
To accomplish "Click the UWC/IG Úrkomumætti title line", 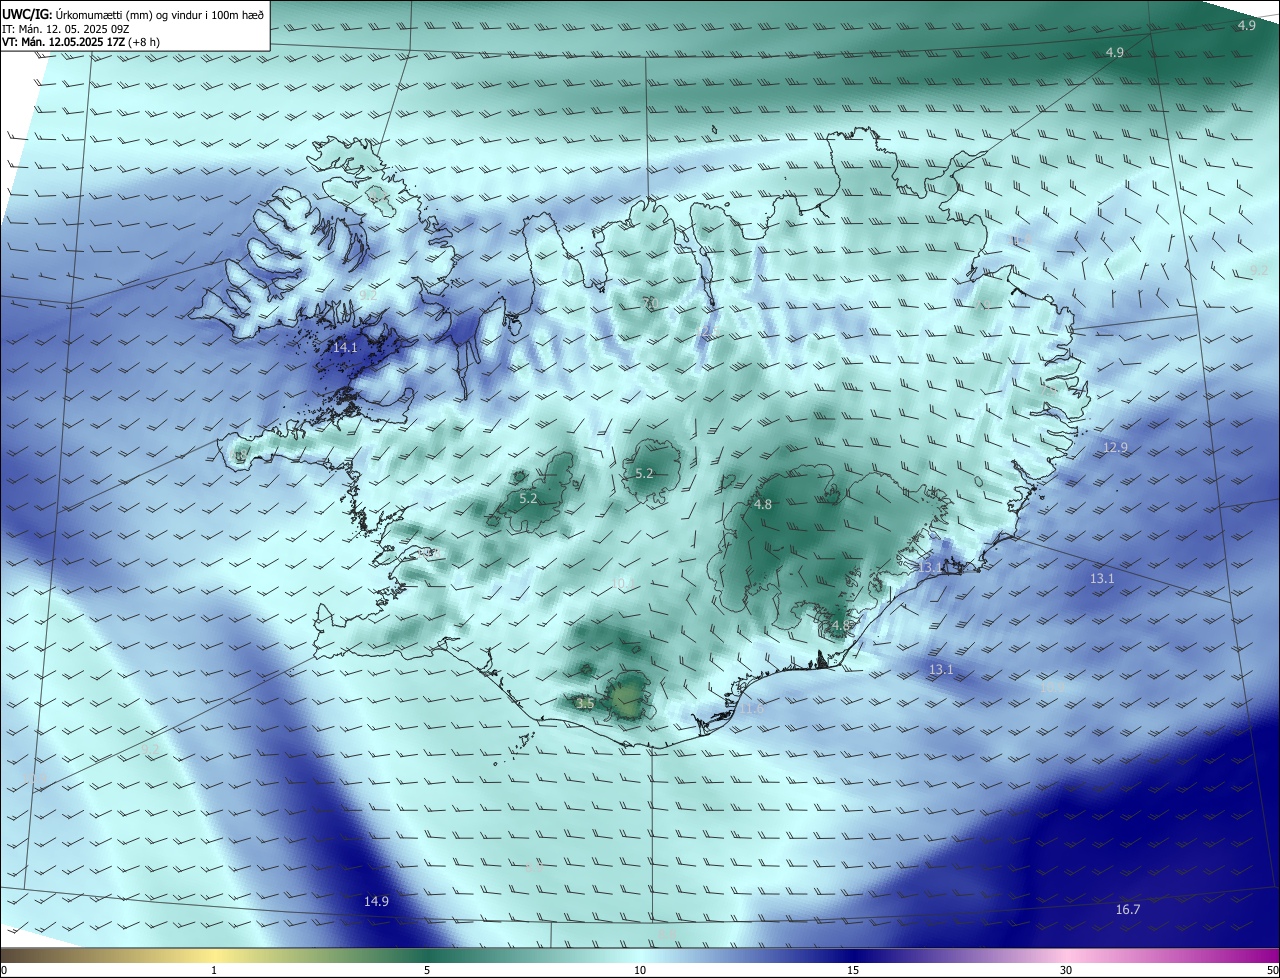I will pos(133,13).
